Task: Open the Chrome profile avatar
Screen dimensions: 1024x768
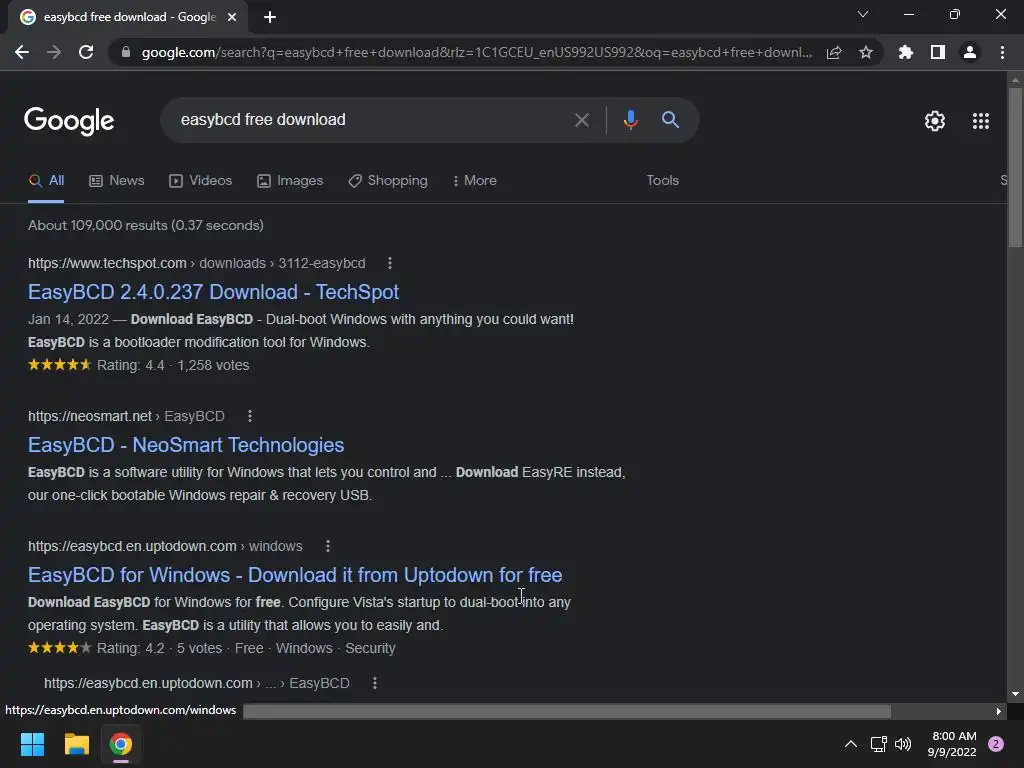Action: pyautogui.click(x=970, y=52)
